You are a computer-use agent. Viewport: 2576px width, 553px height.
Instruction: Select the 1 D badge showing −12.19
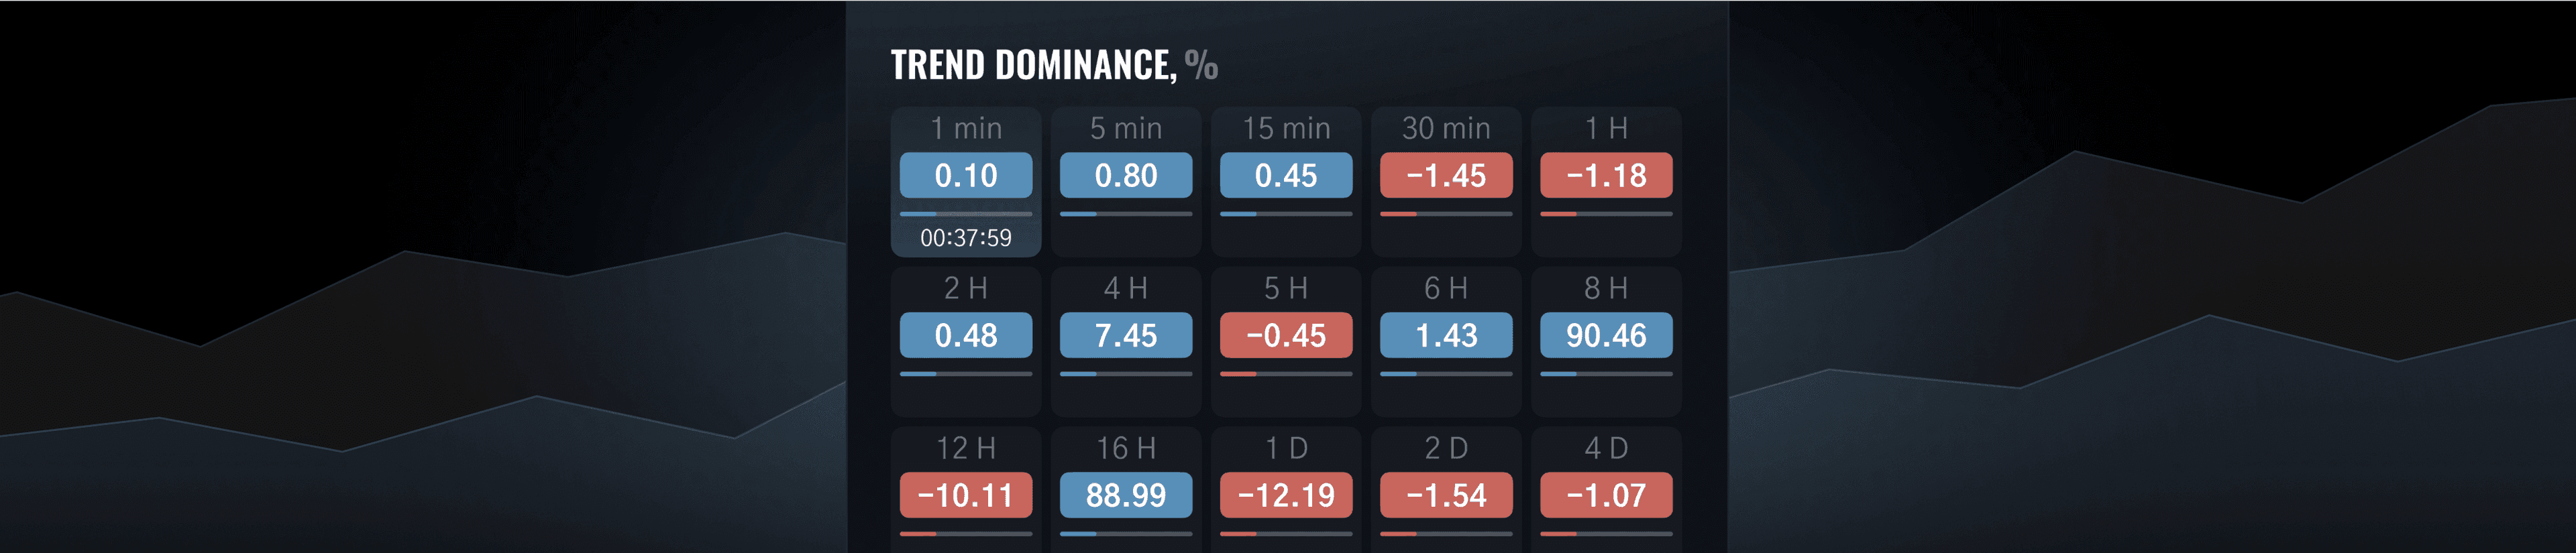pyautogui.click(x=1286, y=493)
